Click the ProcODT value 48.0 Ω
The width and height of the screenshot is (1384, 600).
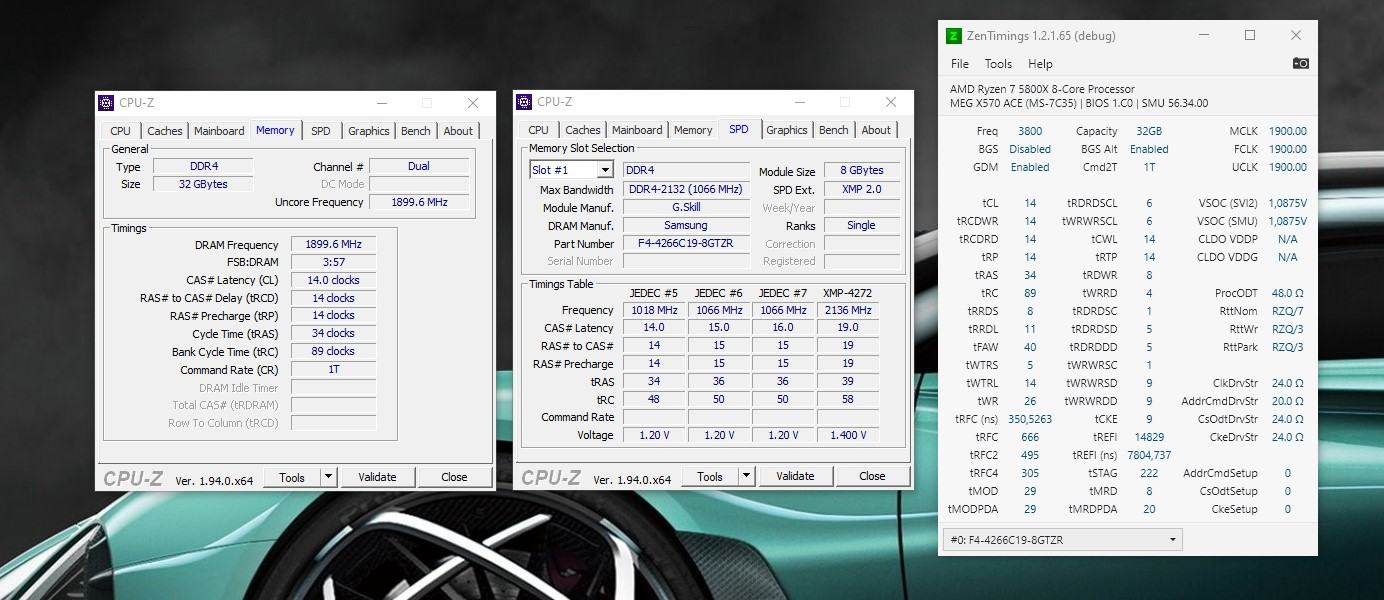pyautogui.click(x=1287, y=293)
